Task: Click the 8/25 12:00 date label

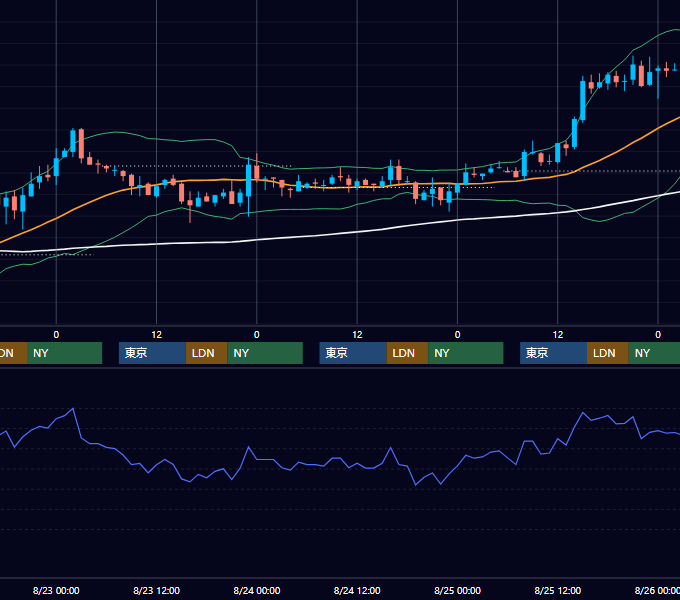Action: (x=558, y=590)
